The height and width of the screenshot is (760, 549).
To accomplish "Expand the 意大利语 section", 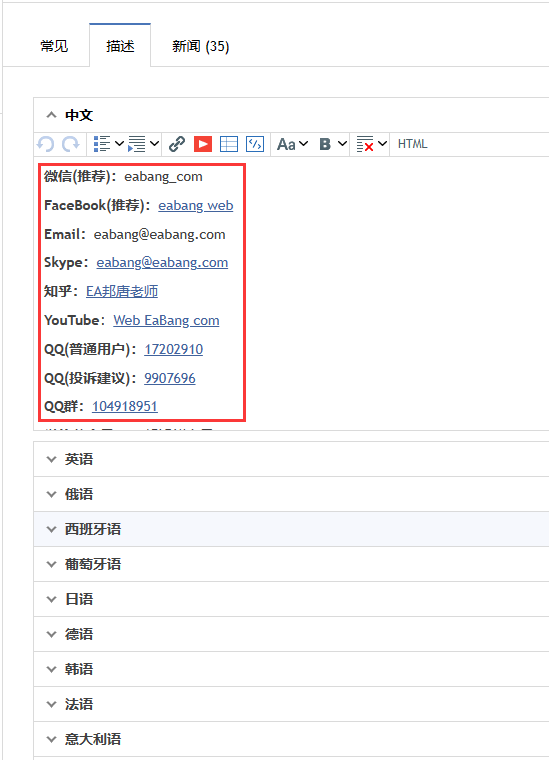I will 291,739.
